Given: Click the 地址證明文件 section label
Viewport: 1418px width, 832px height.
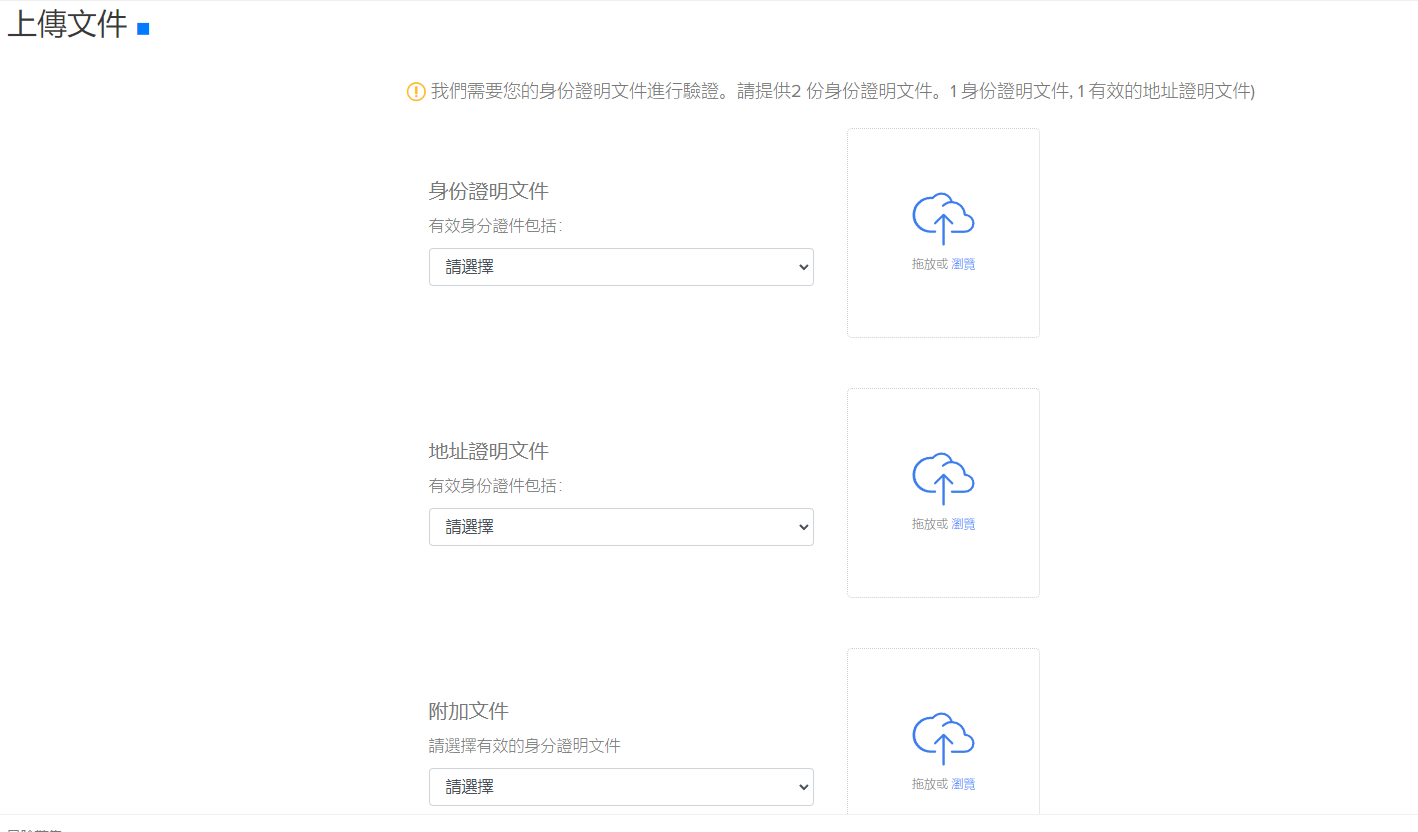Looking at the screenshot, I should (x=489, y=451).
